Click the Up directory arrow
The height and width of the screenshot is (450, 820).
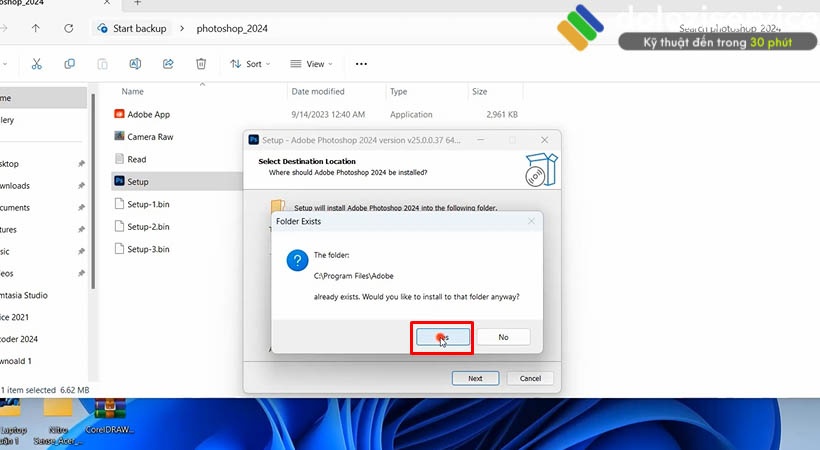pos(36,28)
